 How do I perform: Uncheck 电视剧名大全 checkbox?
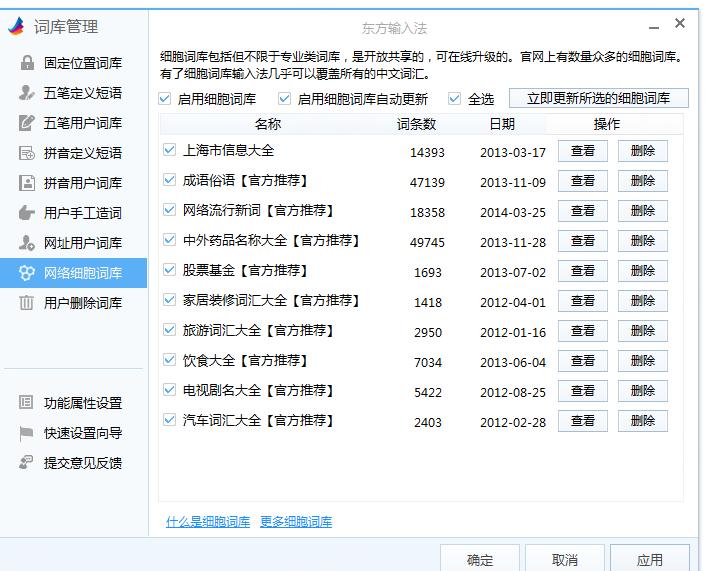coord(169,390)
